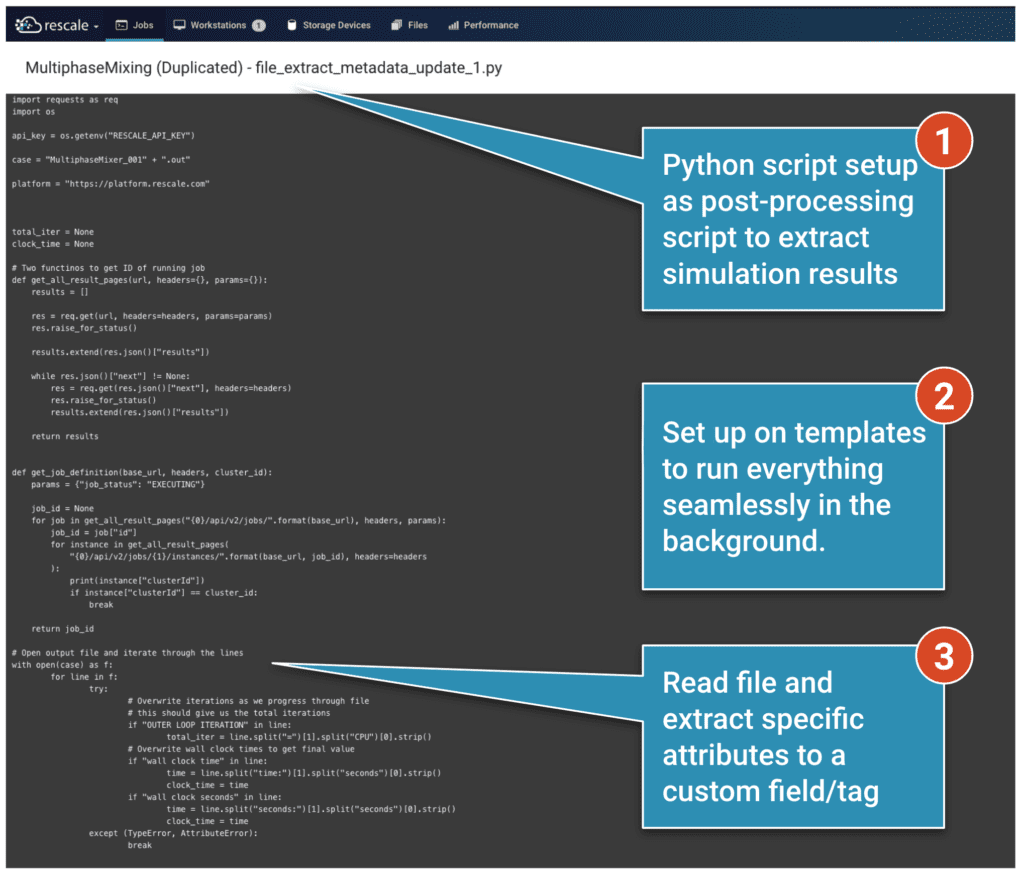Click the 'if "wall clock seconds"' line

[204, 798]
